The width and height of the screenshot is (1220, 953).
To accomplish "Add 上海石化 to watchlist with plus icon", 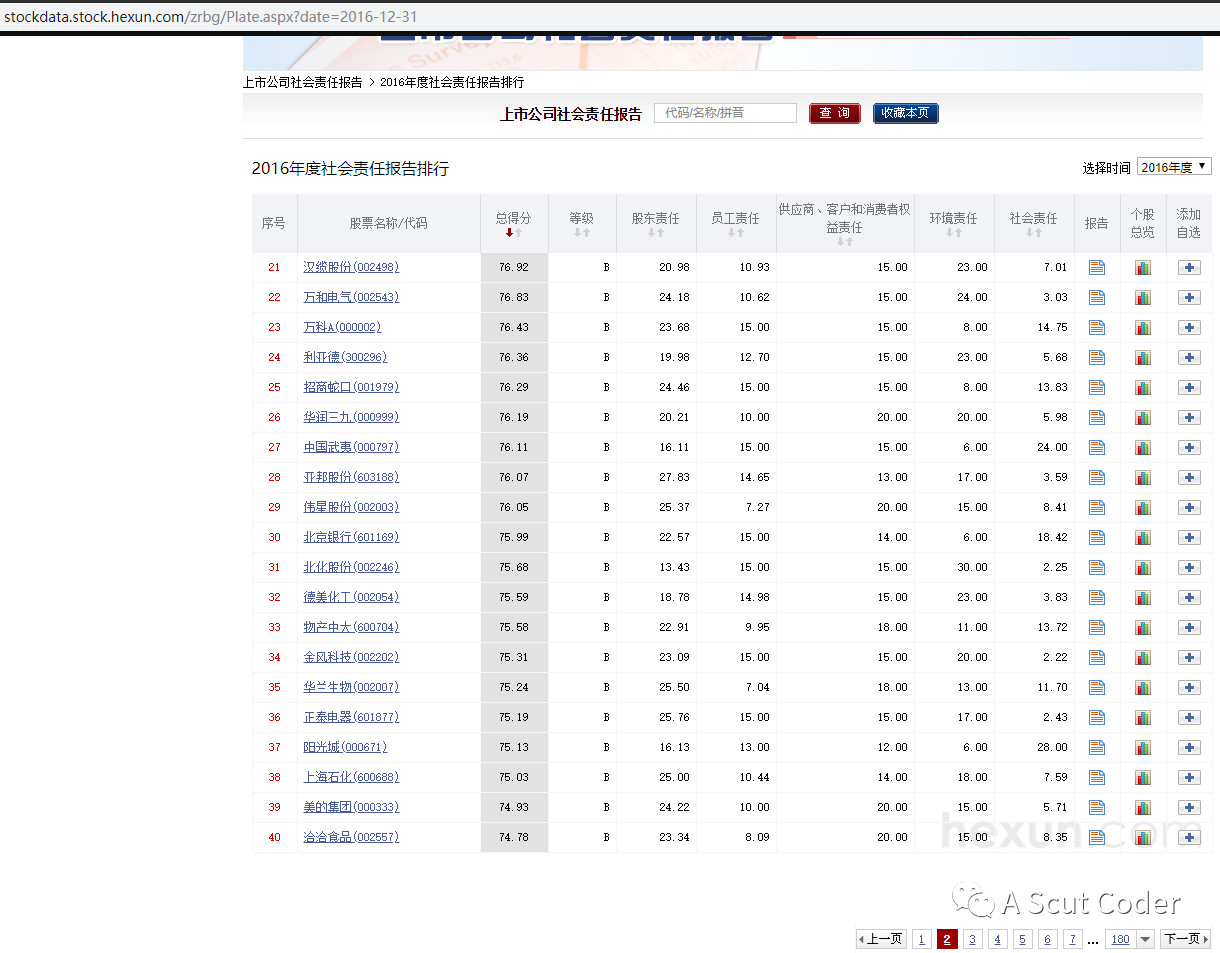I will point(1189,777).
